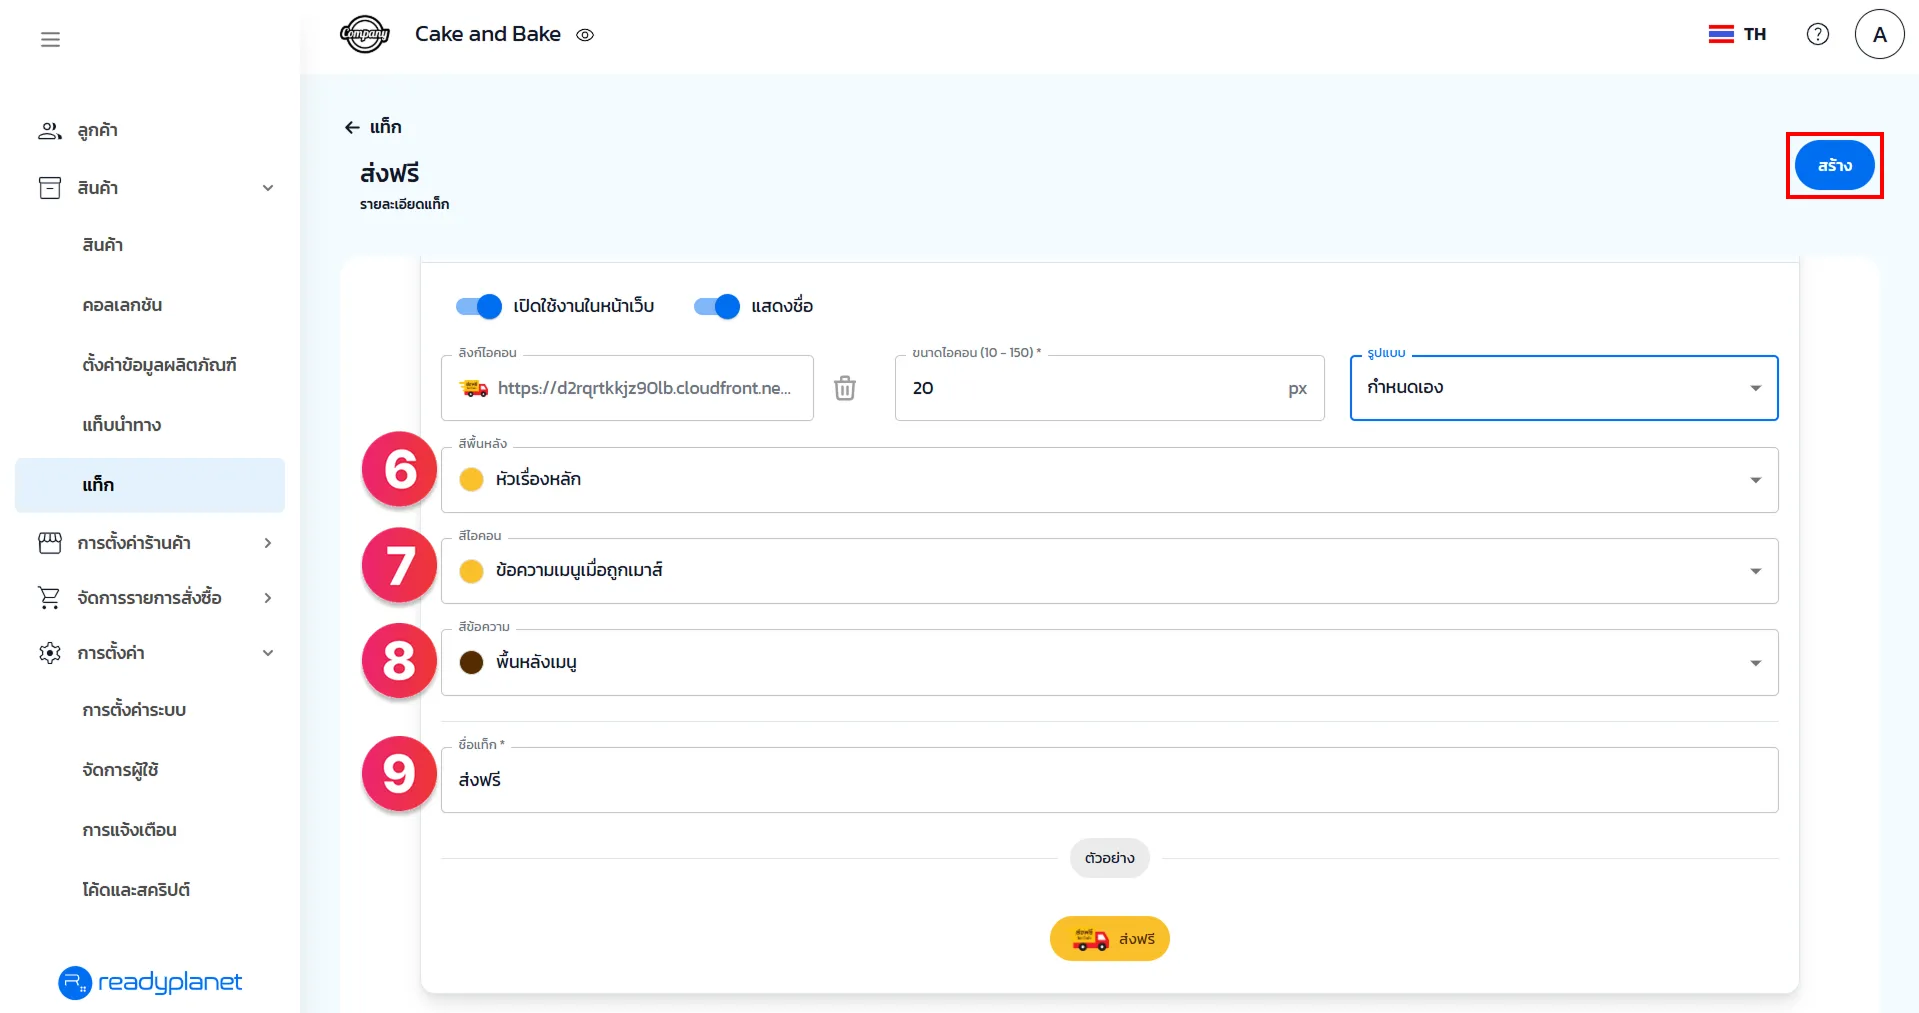Click the Company logo icon

(x=364, y=35)
